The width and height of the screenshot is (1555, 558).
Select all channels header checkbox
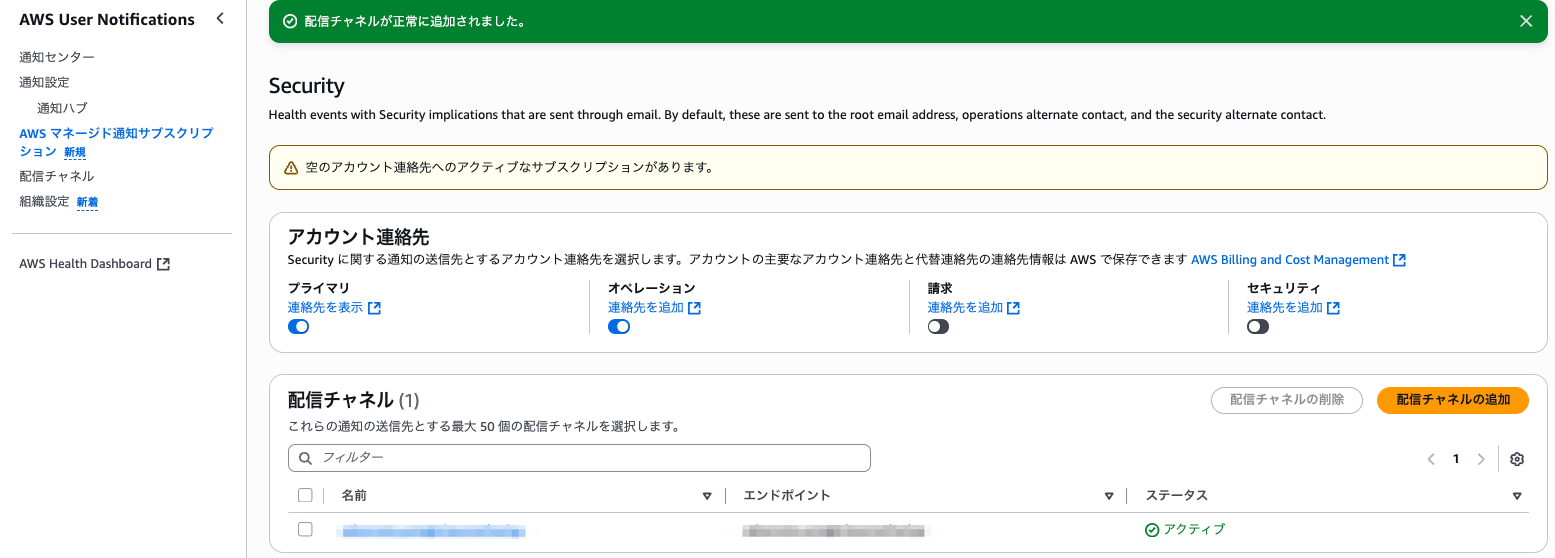305,495
